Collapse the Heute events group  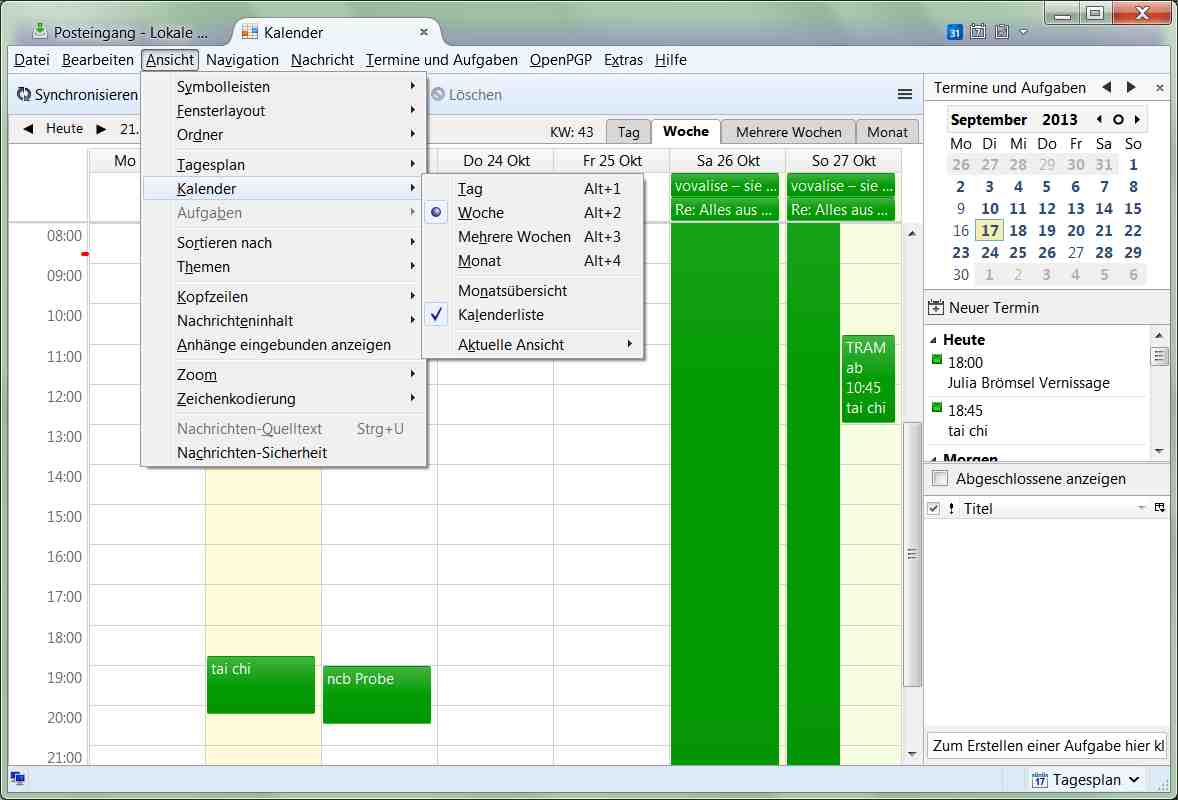pos(935,340)
